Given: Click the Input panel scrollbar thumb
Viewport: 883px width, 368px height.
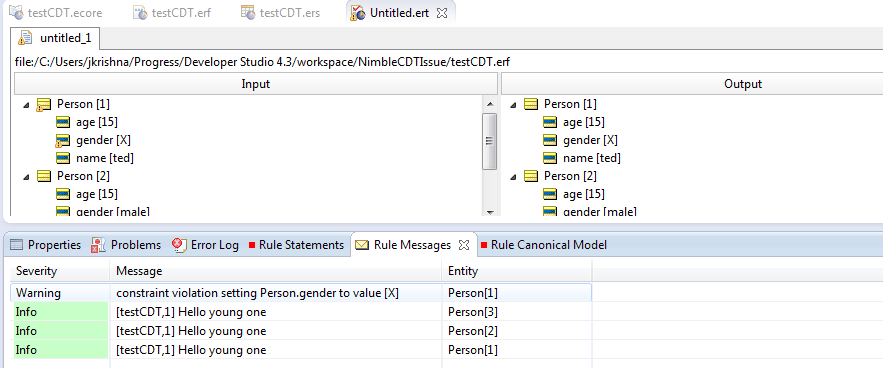Looking at the screenshot, I should [490, 141].
